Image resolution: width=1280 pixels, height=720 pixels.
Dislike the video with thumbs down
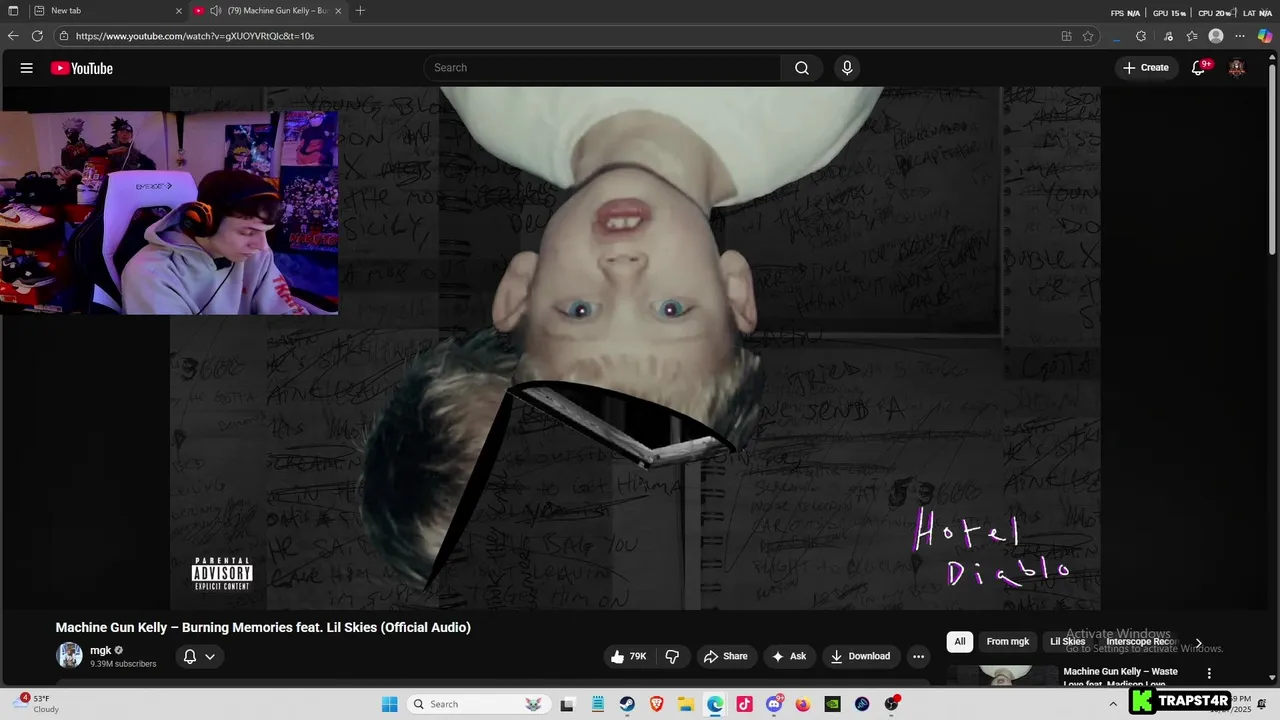coord(672,656)
